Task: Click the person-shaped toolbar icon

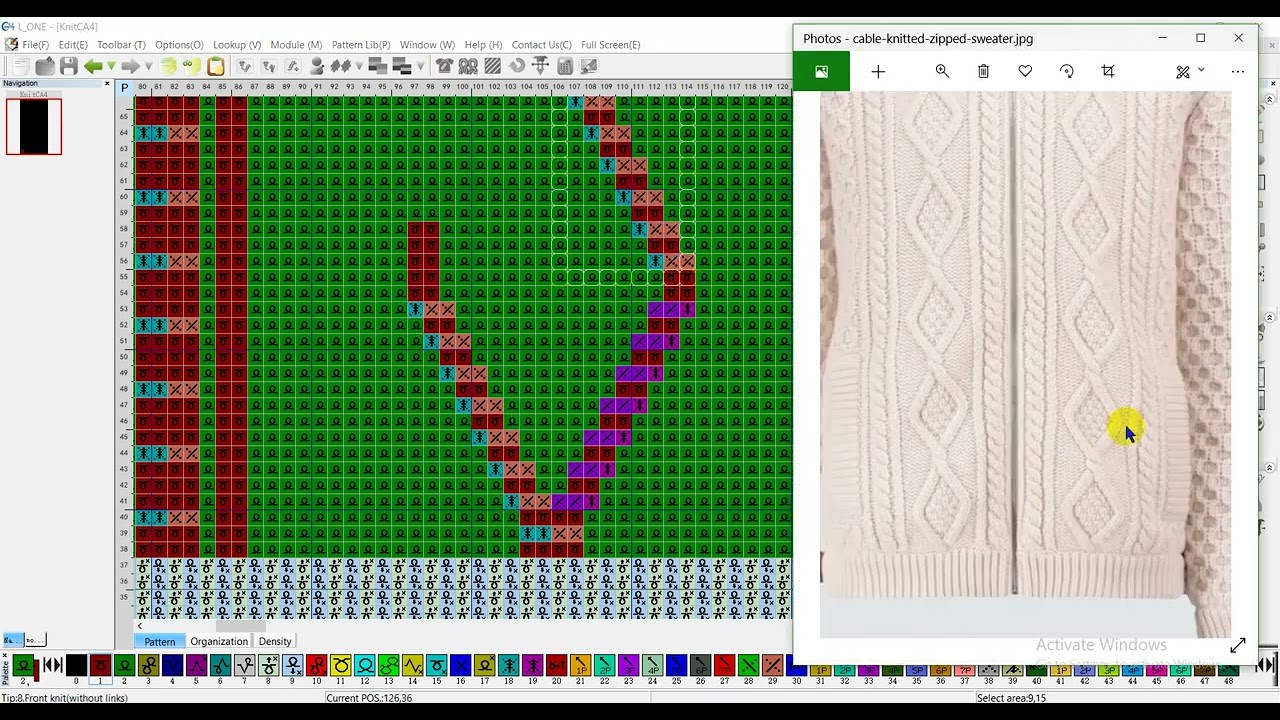Action: point(317,66)
